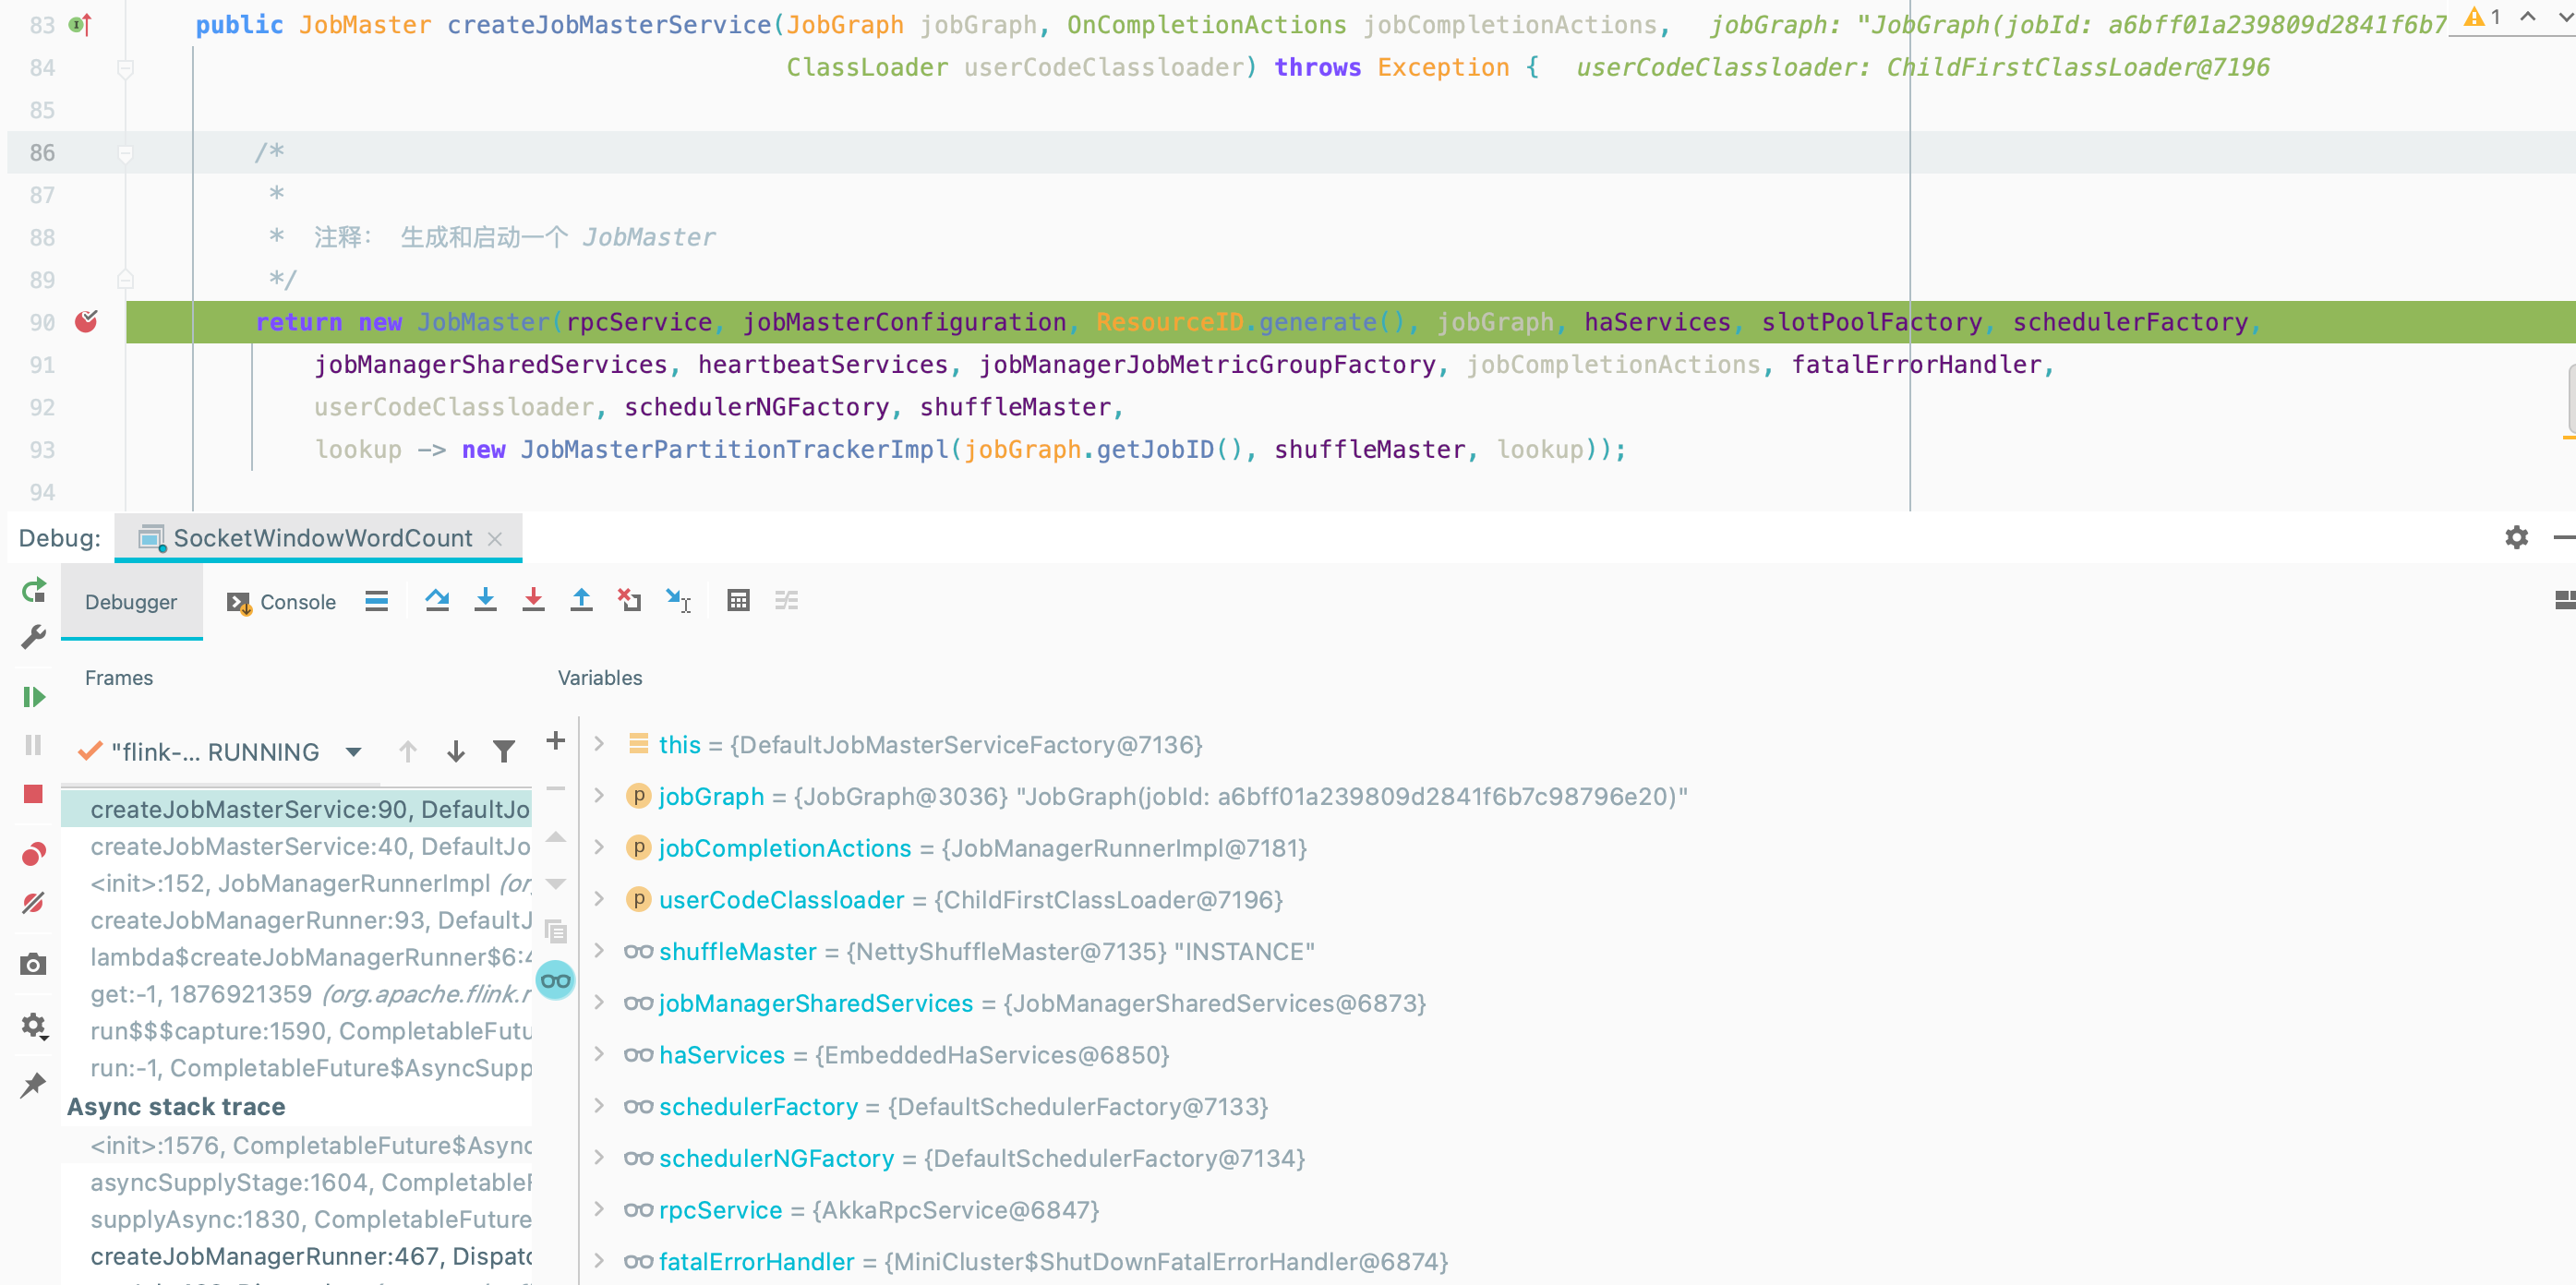
Task: Toggle Mute Breakpoints icon
Action: [x=33, y=903]
